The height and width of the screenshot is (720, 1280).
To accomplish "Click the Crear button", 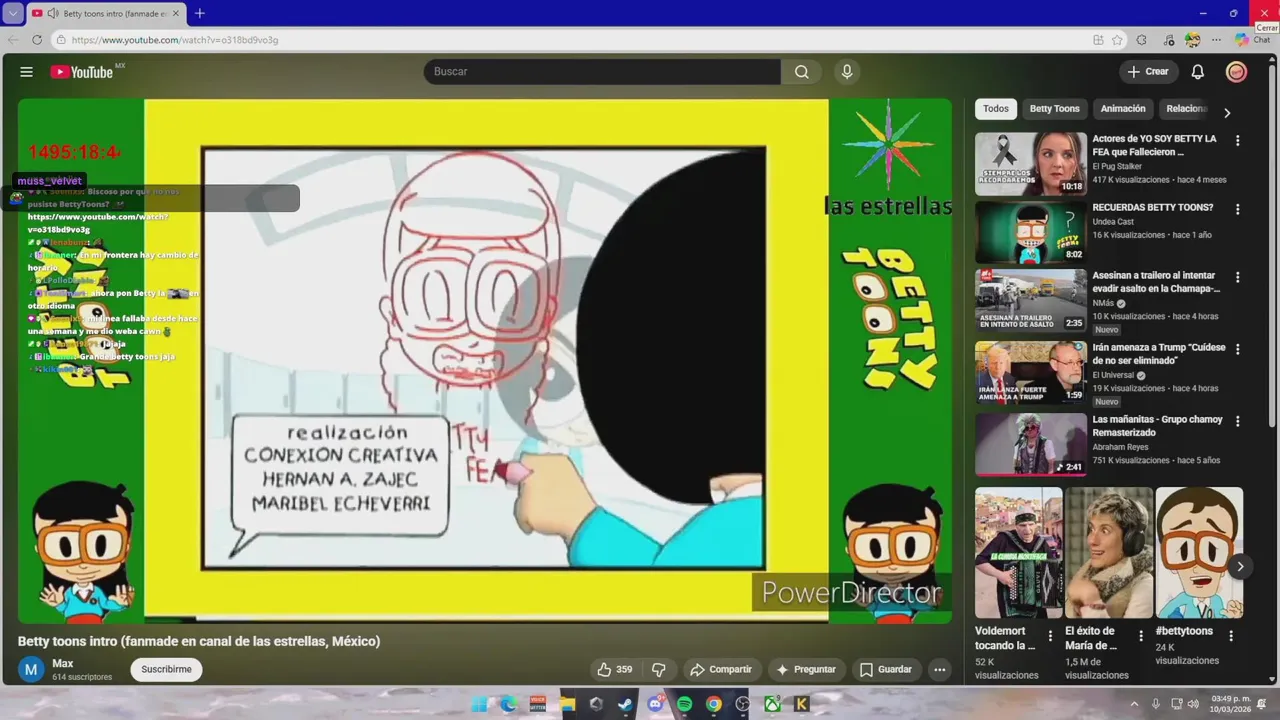I will coord(1148,72).
